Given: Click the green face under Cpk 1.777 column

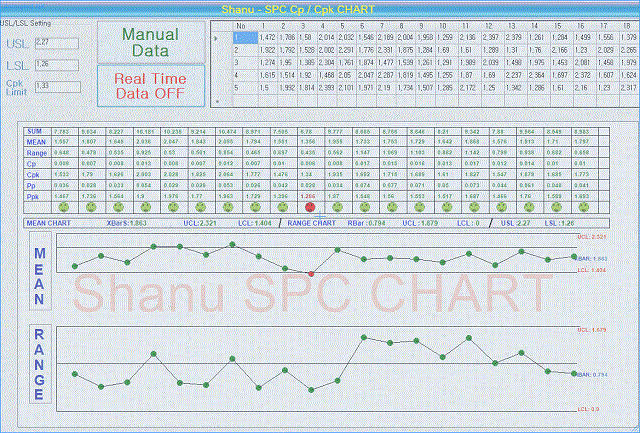Looking at the screenshot, I should 255,207.
